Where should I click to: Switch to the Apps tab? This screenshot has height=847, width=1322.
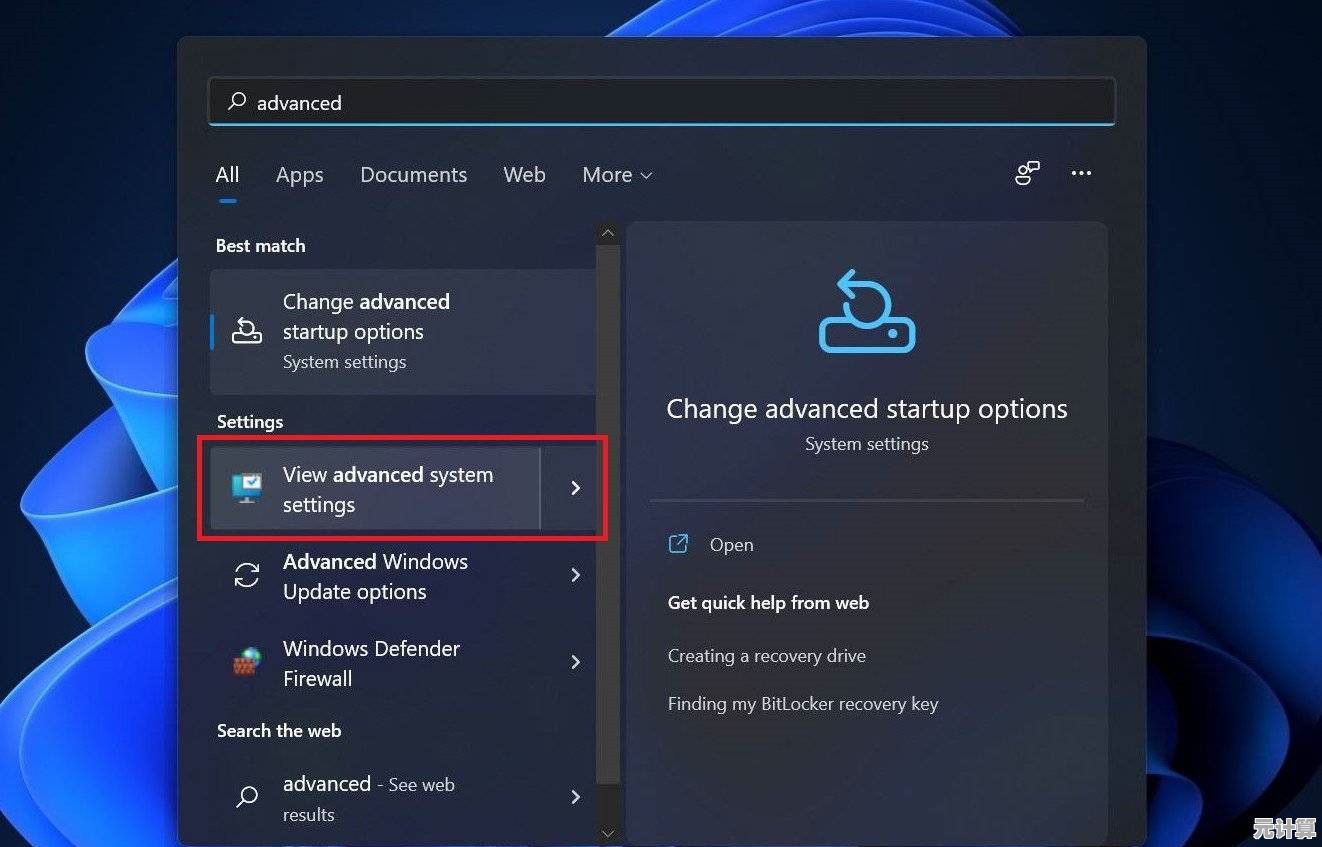299,175
